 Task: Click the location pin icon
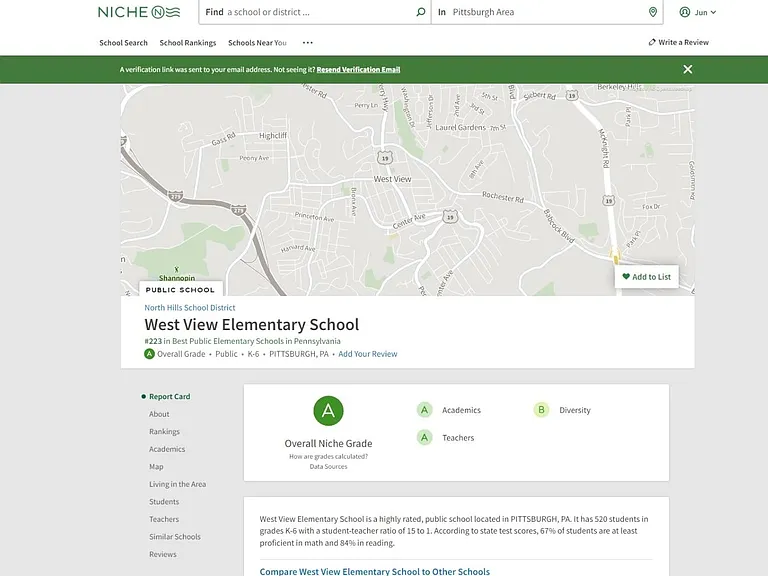pos(652,12)
